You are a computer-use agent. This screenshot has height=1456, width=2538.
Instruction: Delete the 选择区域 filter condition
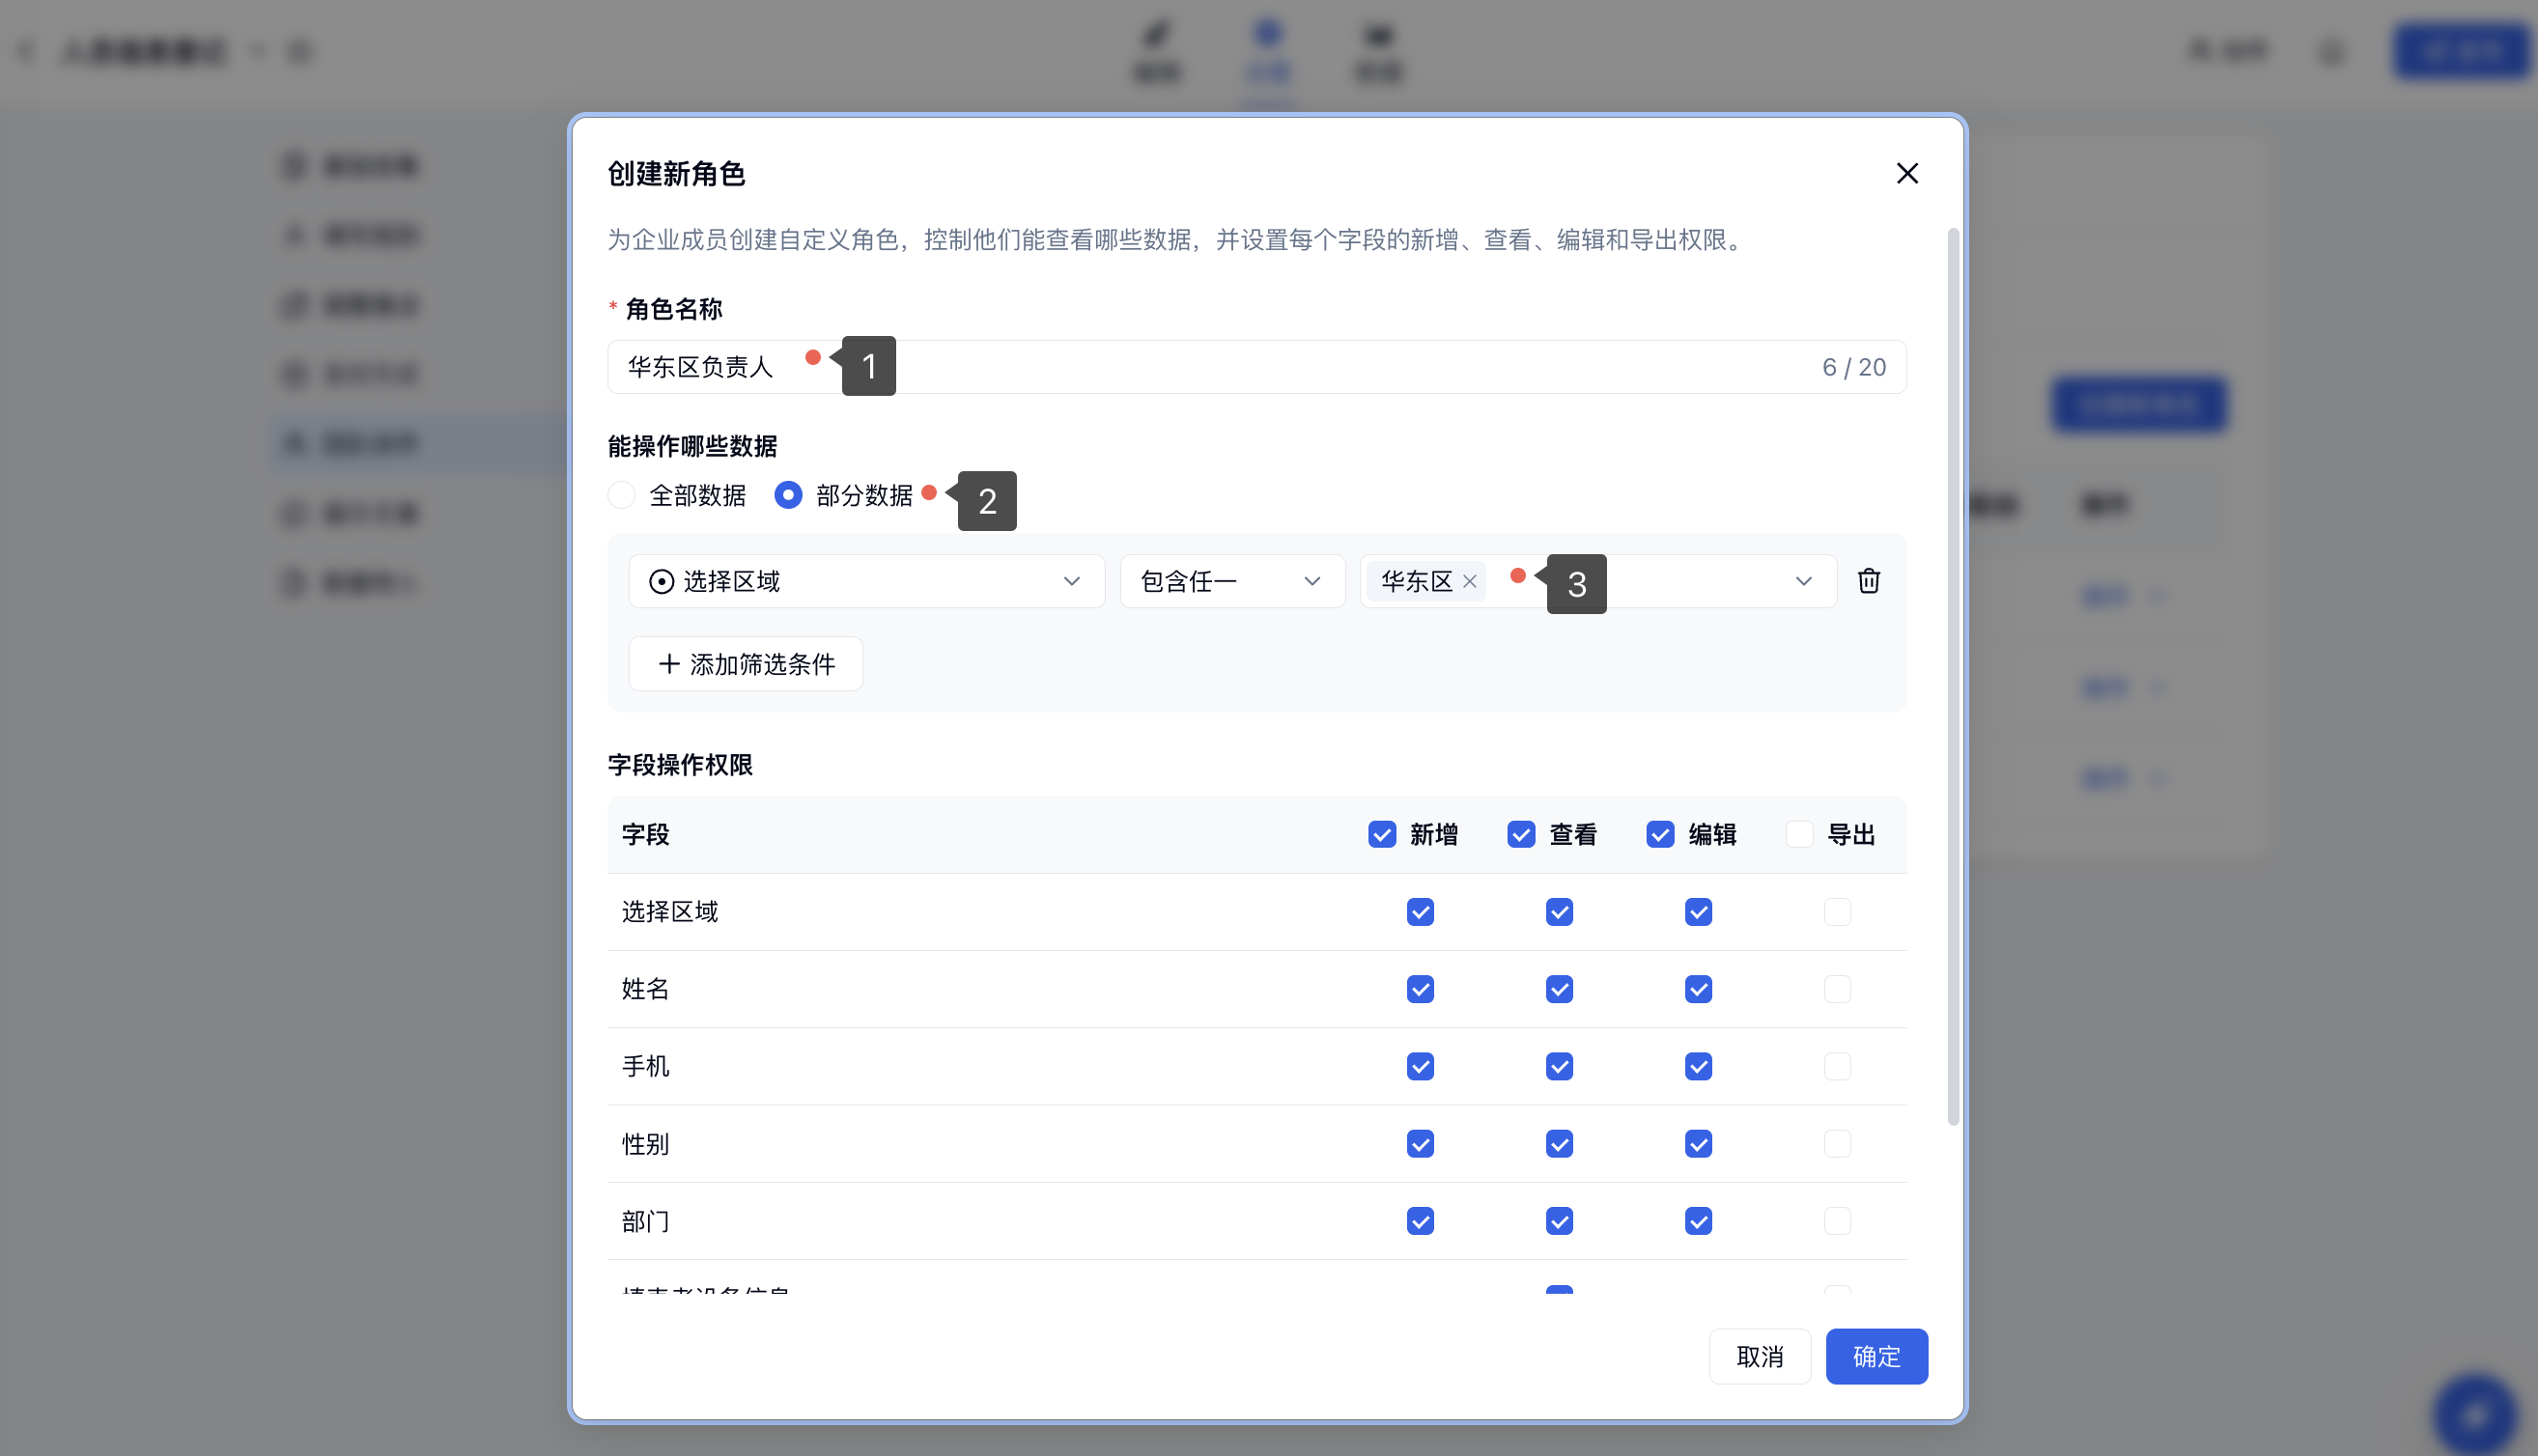[1868, 581]
